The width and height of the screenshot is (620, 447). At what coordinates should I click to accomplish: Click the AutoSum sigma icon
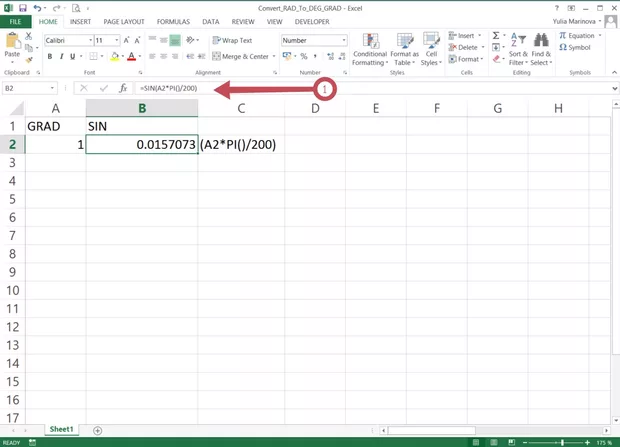click(x=496, y=35)
